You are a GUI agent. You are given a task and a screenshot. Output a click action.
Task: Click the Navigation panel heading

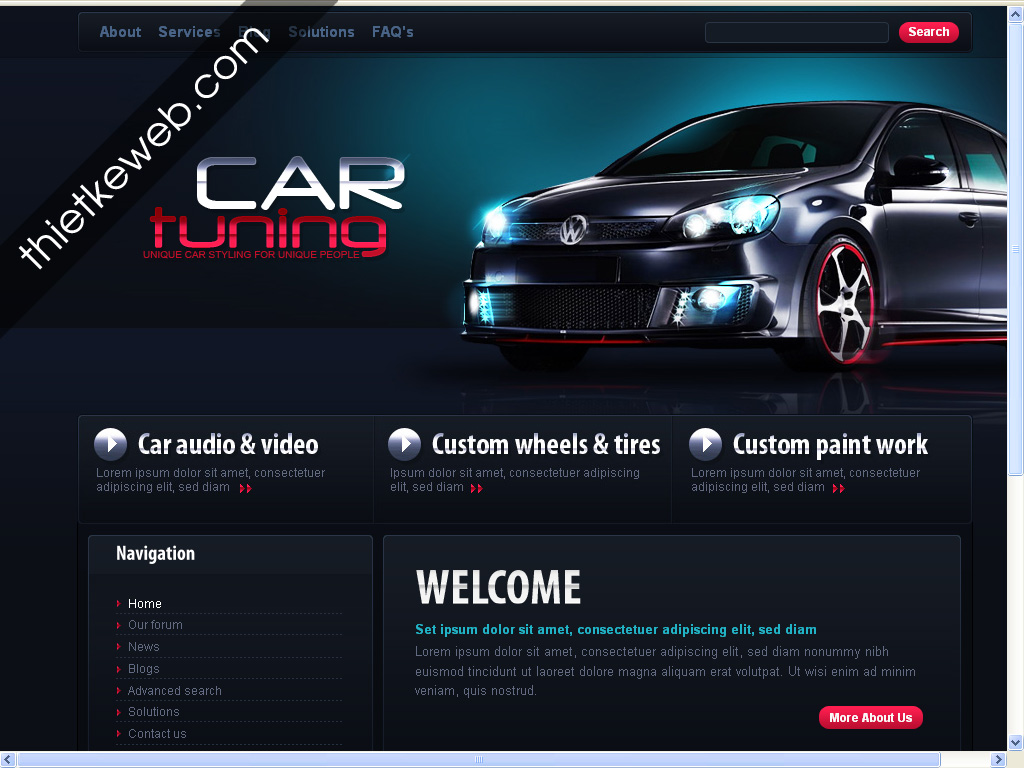pyautogui.click(x=155, y=554)
